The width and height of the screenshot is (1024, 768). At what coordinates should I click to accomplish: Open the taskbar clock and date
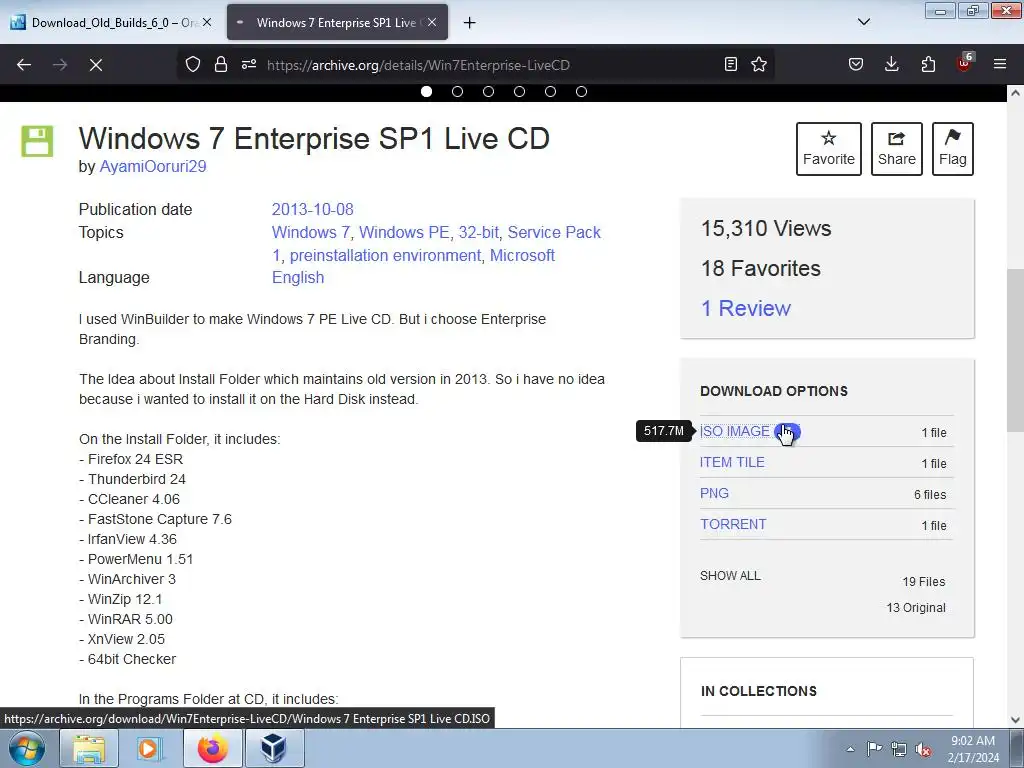pyautogui.click(x=973, y=749)
